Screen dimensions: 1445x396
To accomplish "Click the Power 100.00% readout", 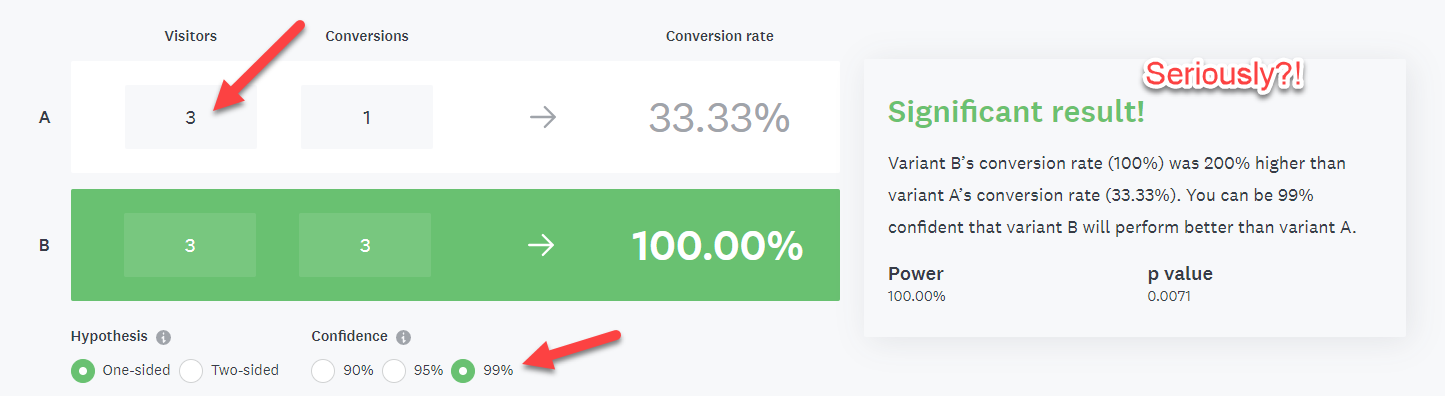I will click(917, 284).
